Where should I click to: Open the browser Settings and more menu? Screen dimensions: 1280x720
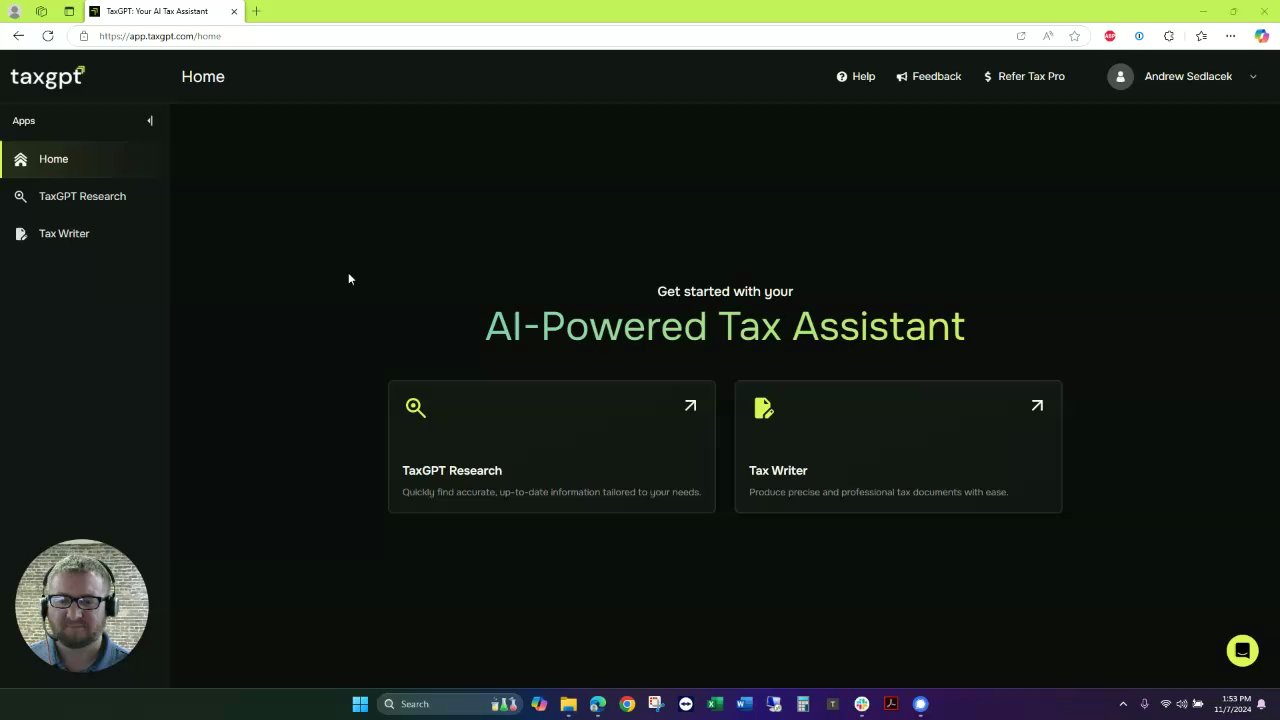(x=1230, y=36)
